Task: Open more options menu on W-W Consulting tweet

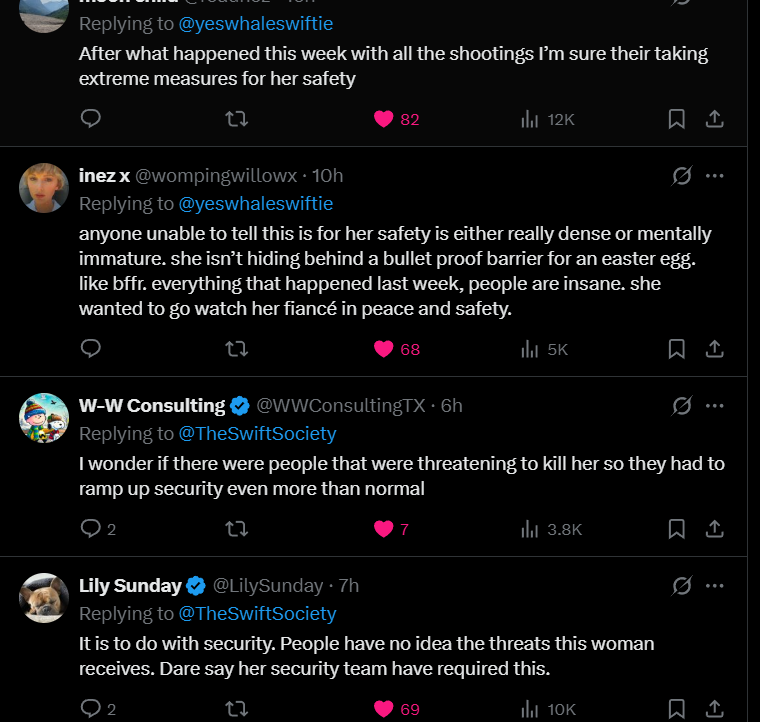Action: [x=715, y=406]
